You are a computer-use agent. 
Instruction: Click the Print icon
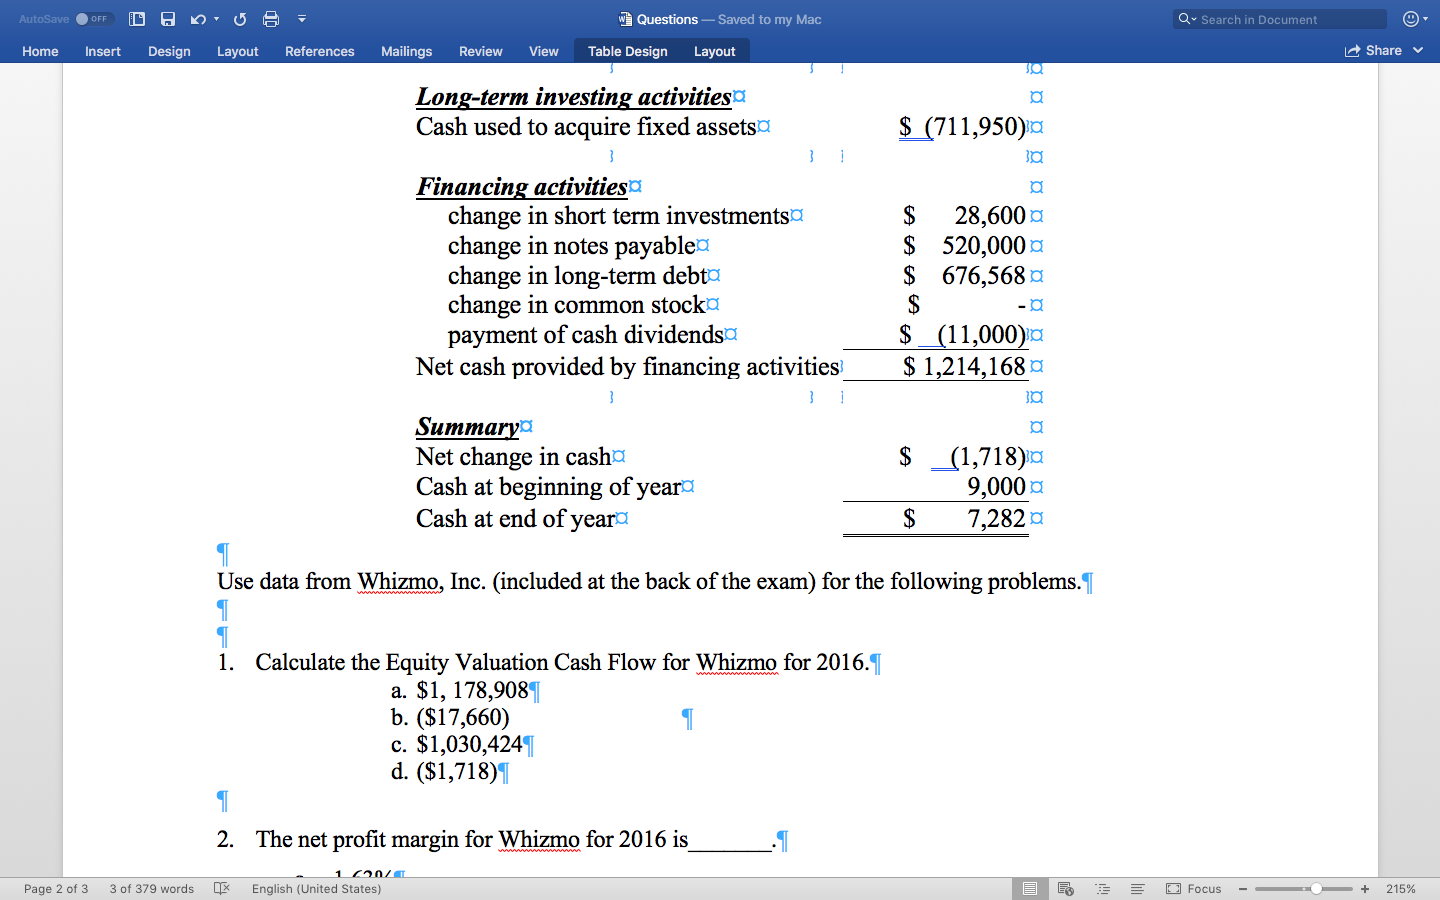pos(271,19)
